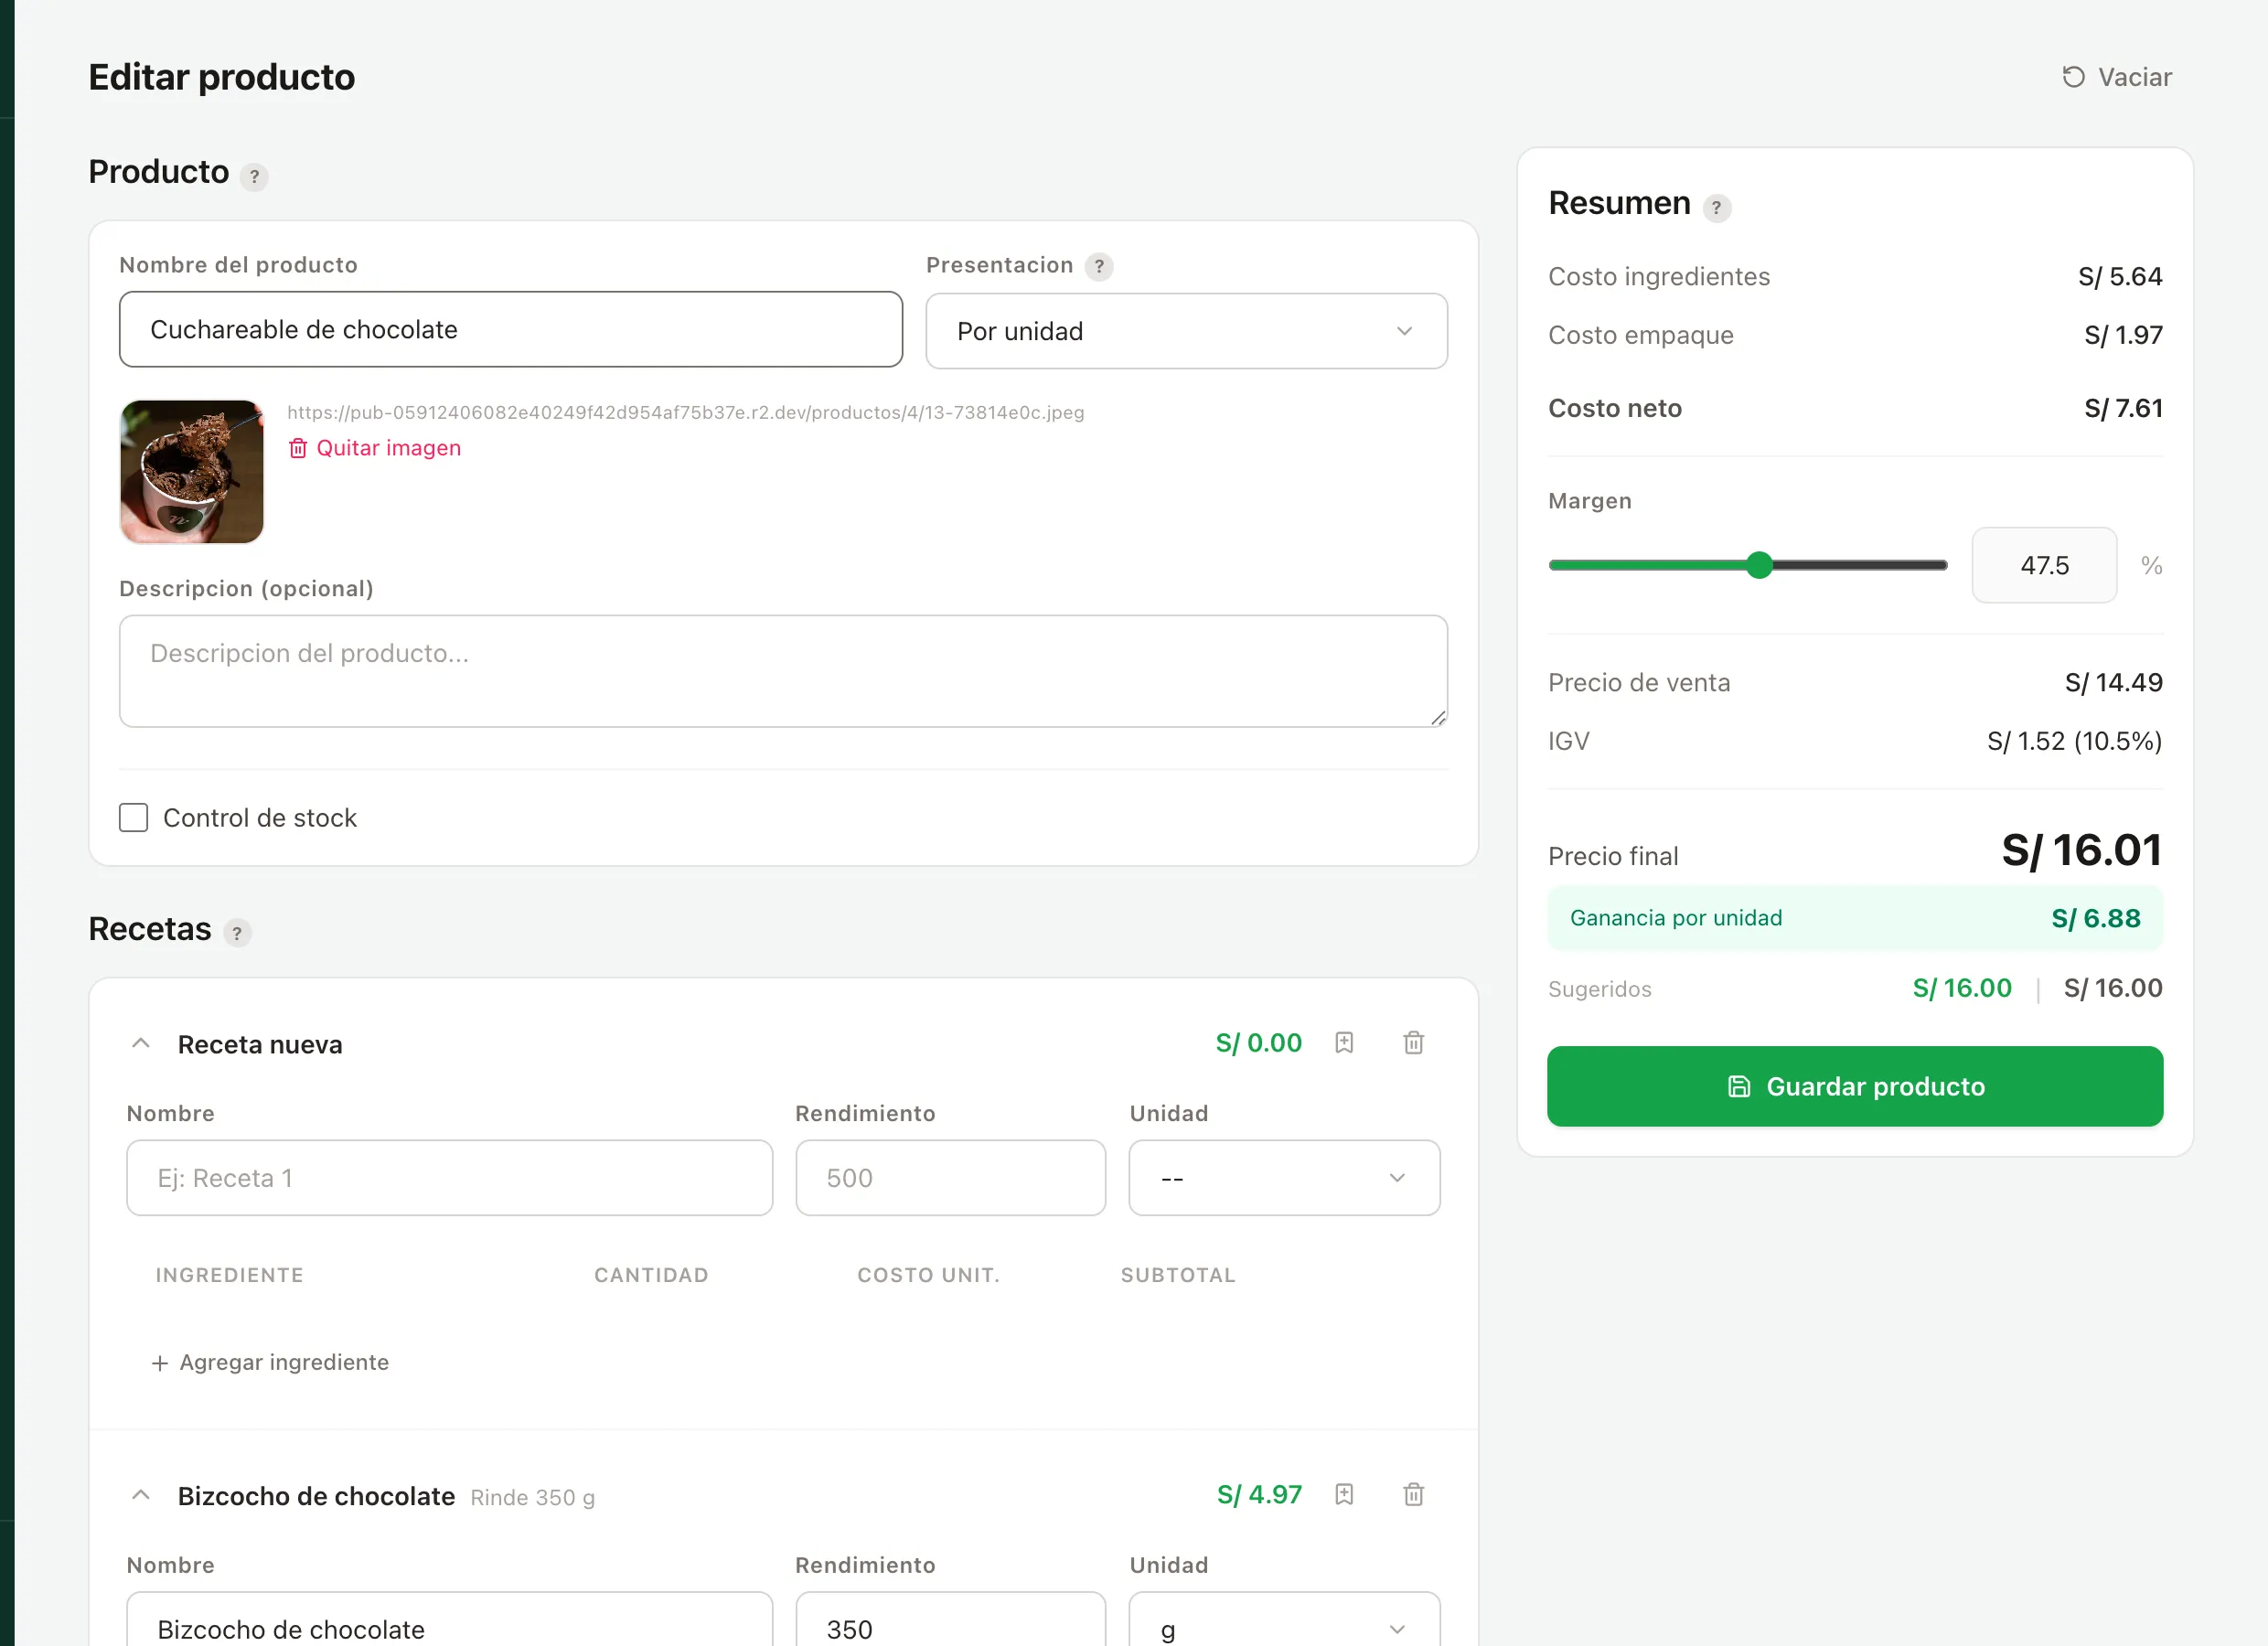The height and width of the screenshot is (1646, 2268).
Task: Click the Producto help question mark icon
Action: (254, 177)
